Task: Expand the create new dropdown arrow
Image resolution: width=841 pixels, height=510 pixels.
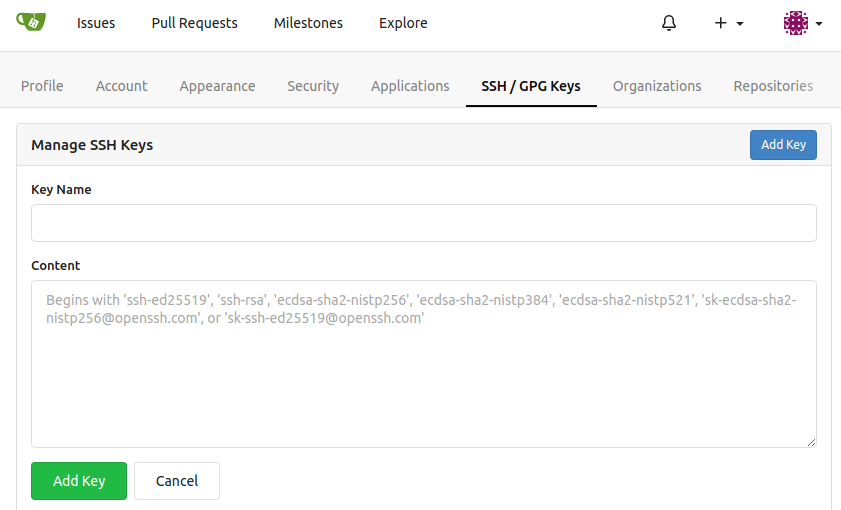Action: tap(740, 24)
